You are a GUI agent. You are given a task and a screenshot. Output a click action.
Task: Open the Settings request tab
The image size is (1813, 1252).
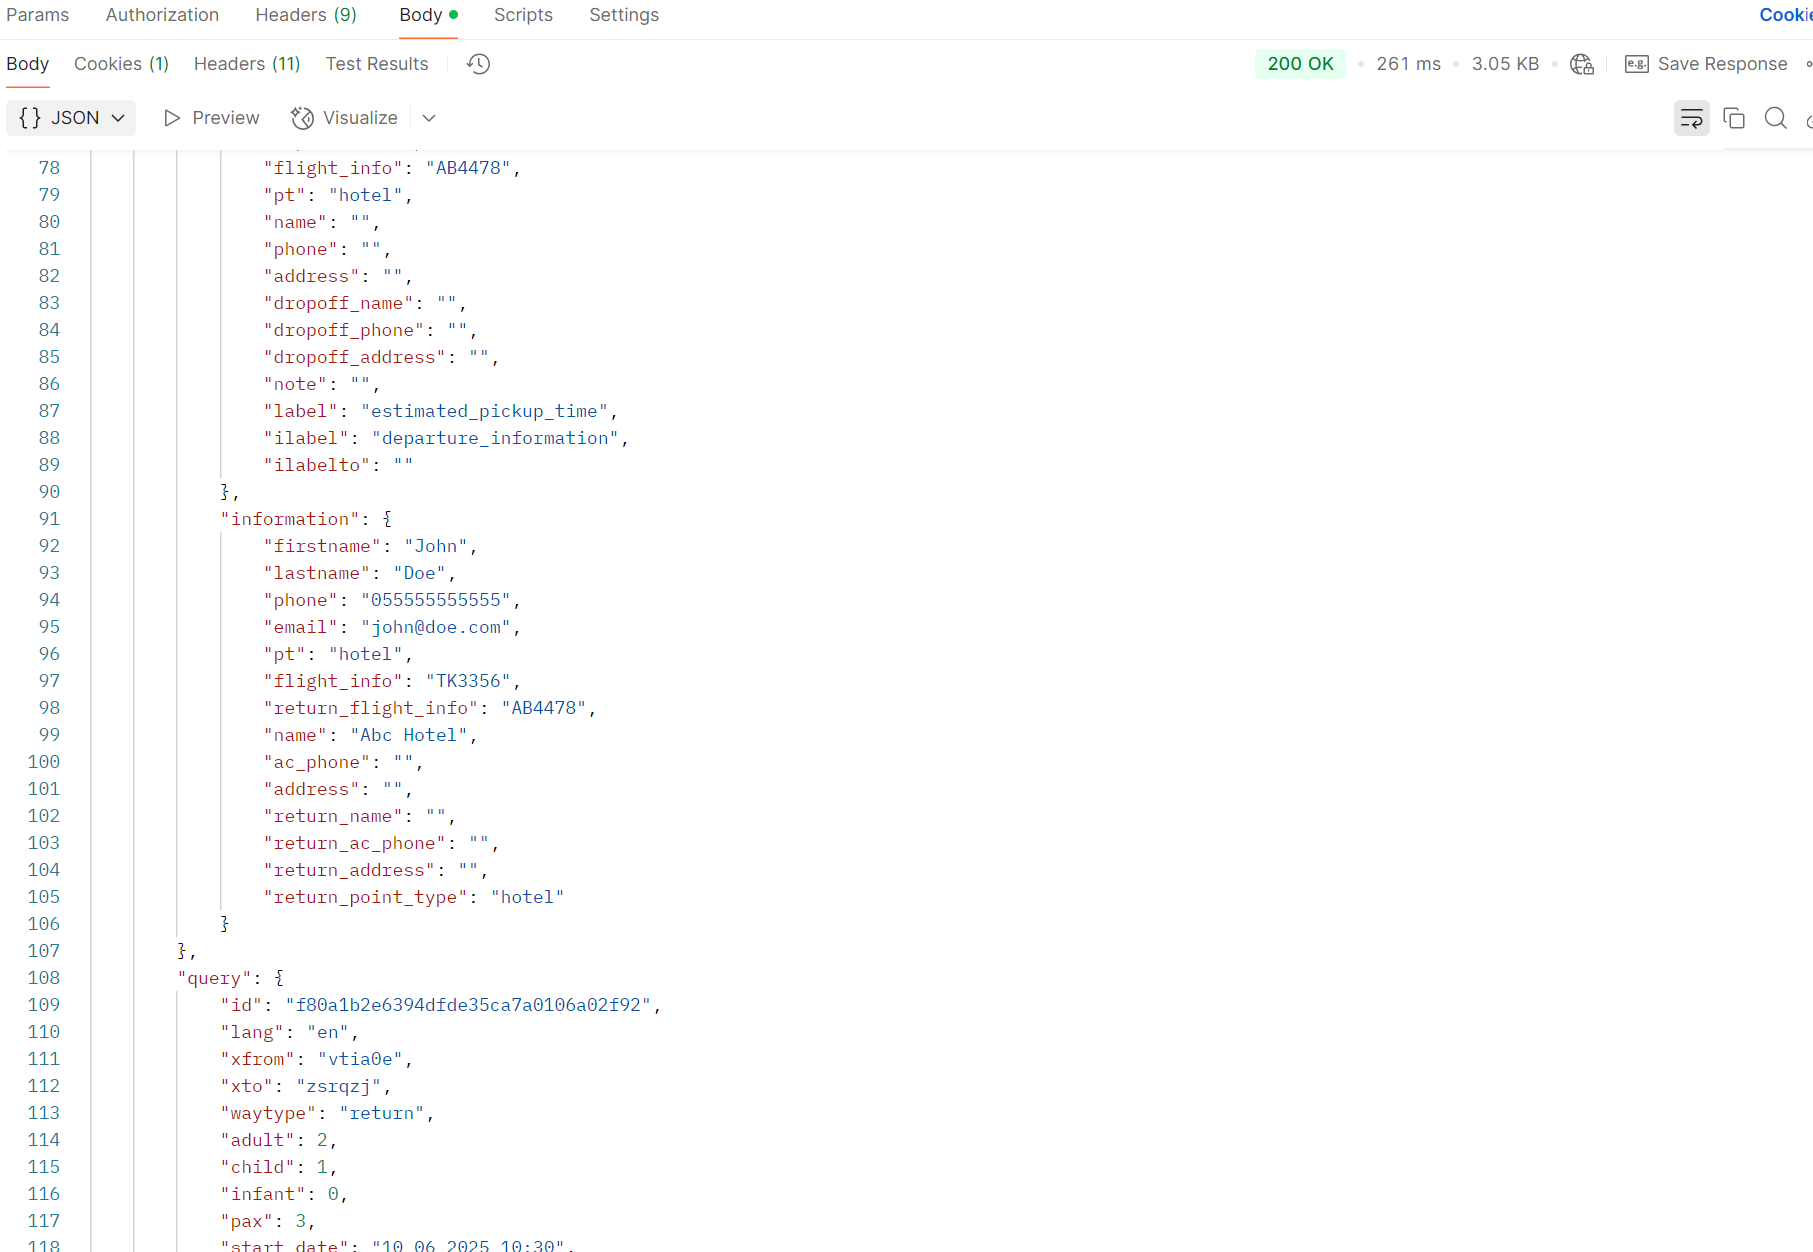pyautogui.click(x=624, y=15)
